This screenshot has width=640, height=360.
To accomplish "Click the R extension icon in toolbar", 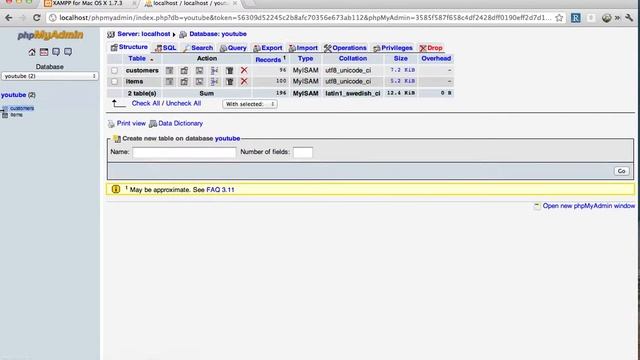I will click(x=576, y=18).
